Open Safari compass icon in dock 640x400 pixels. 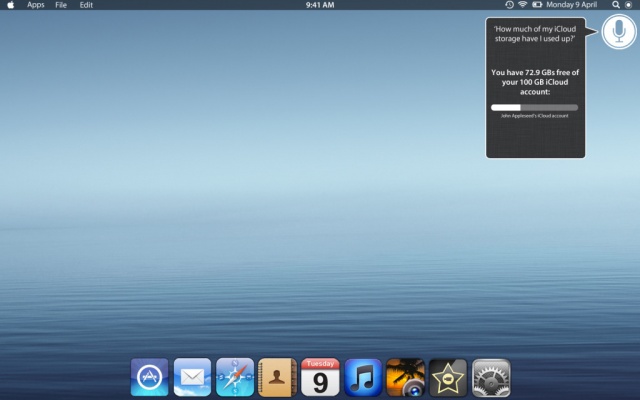(235, 377)
